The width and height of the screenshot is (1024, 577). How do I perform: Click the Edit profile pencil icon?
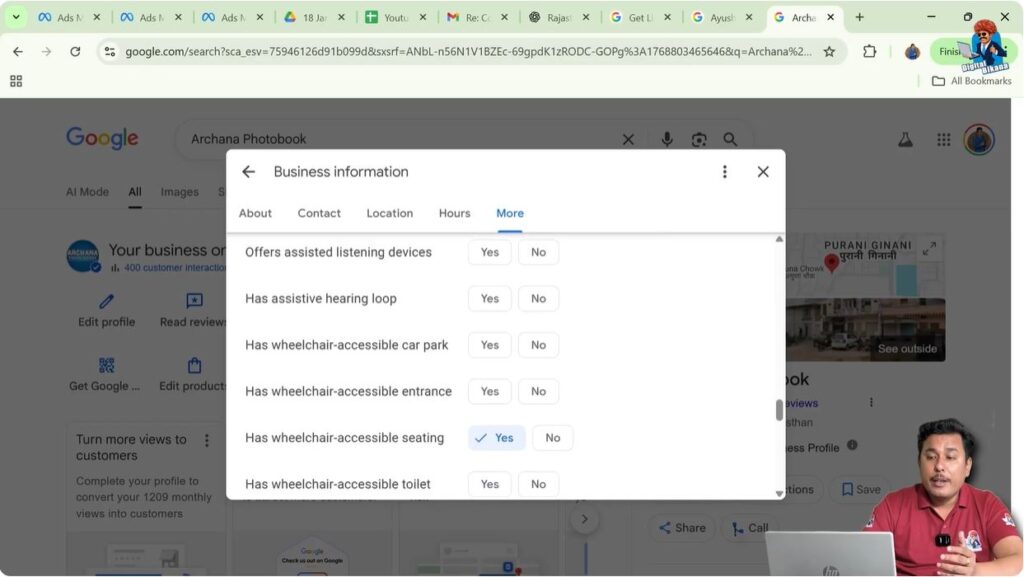[105, 299]
